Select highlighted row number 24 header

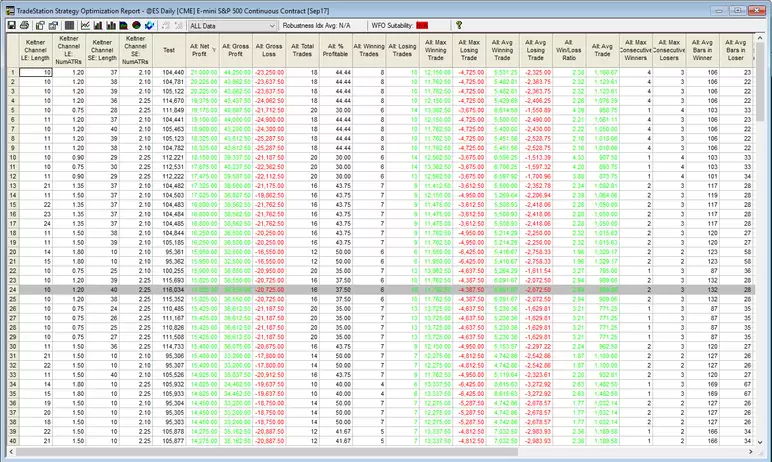point(13,290)
